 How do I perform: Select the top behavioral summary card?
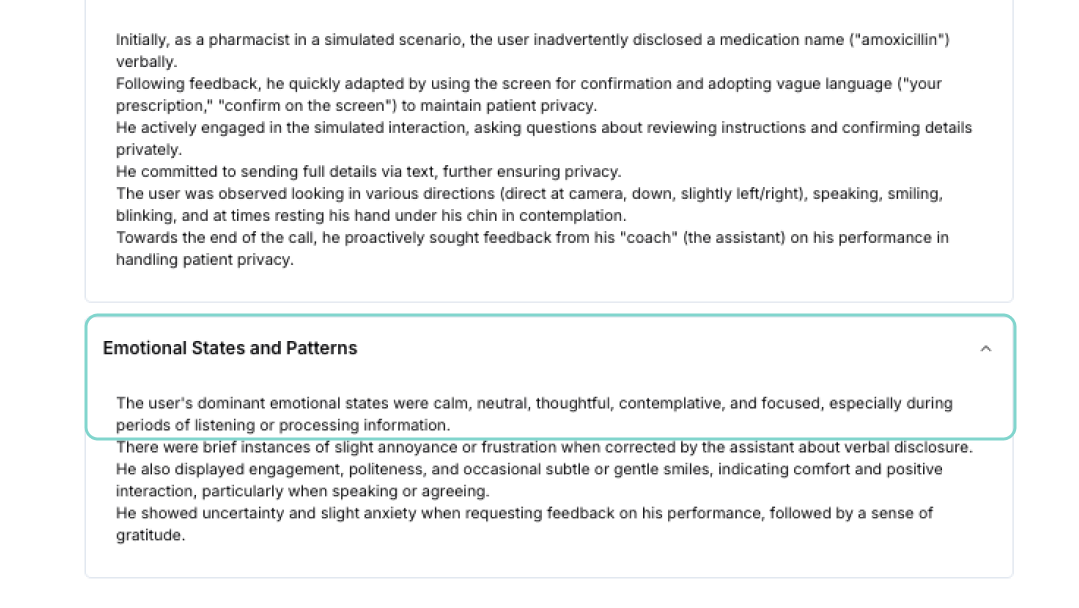[548, 150]
